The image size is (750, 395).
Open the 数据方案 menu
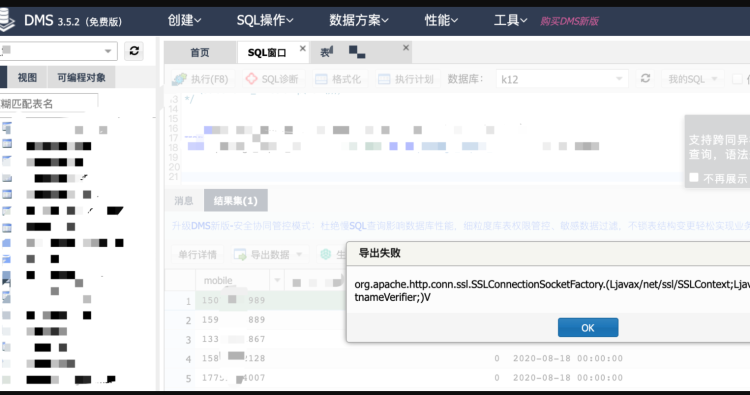(x=359, y=20)
